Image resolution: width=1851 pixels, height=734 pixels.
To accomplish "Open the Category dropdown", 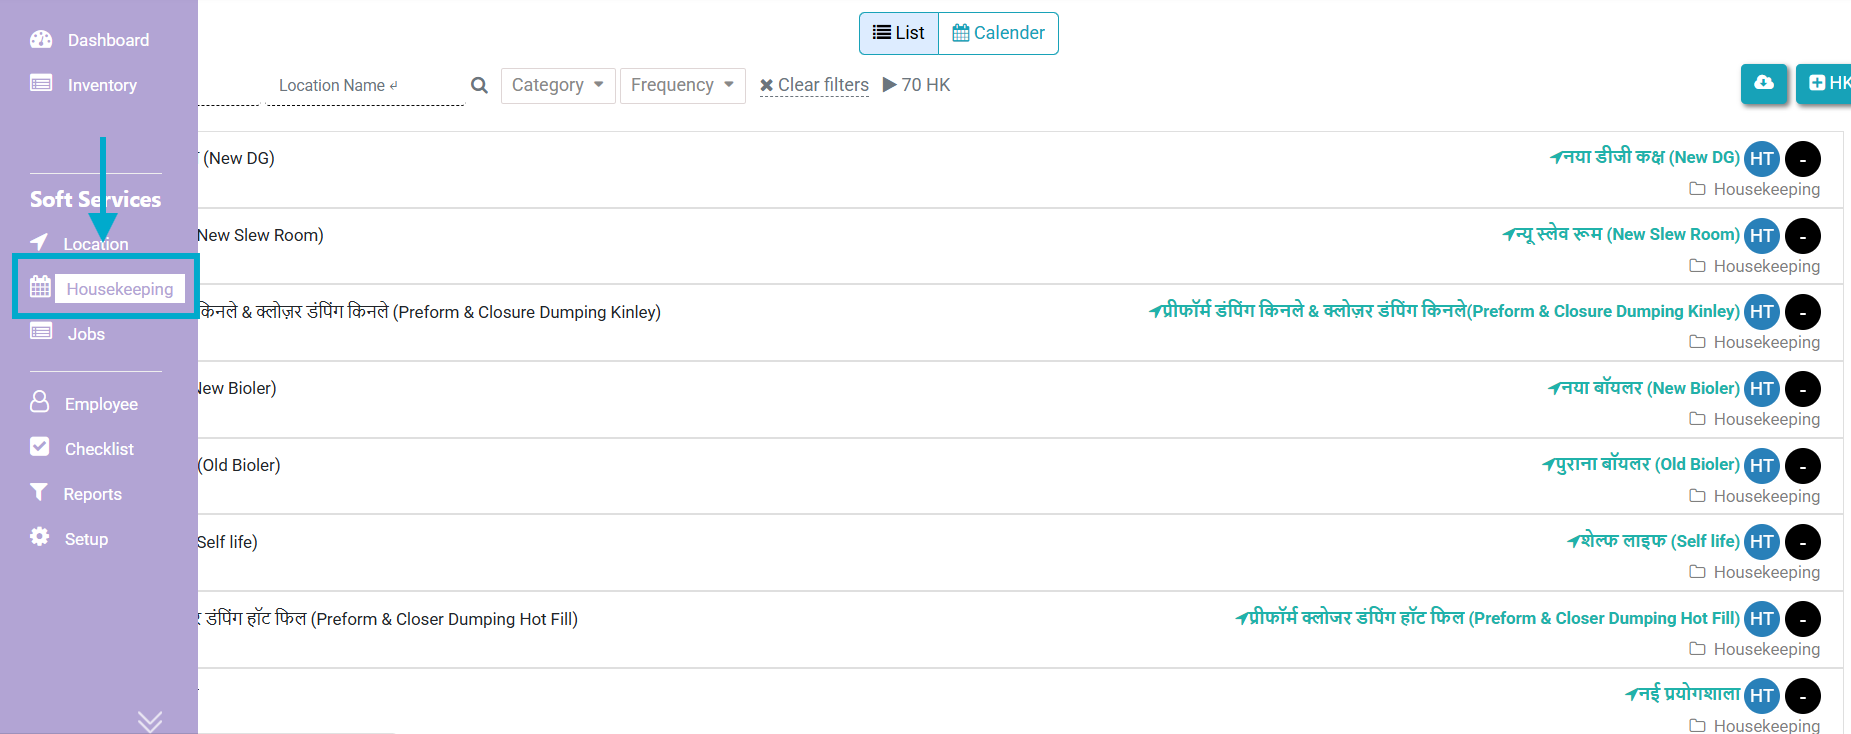I will [557, 85].
